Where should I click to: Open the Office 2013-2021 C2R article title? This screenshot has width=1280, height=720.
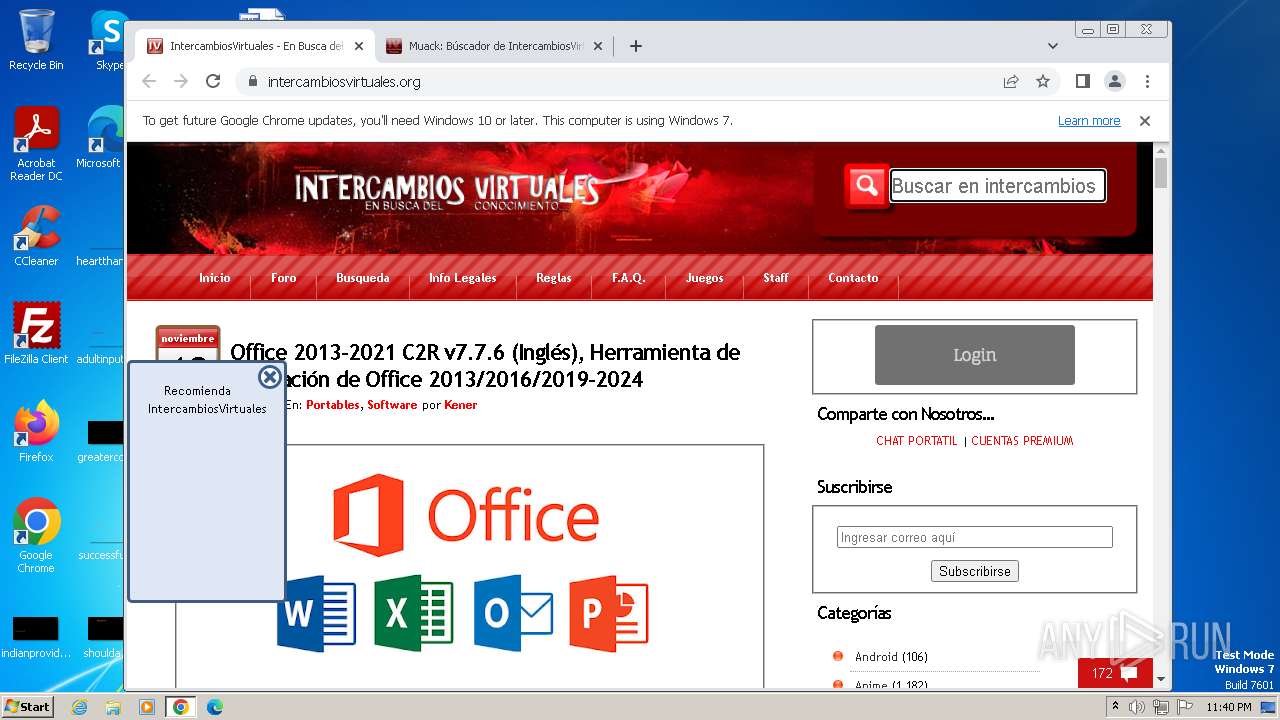coord(485,366)
